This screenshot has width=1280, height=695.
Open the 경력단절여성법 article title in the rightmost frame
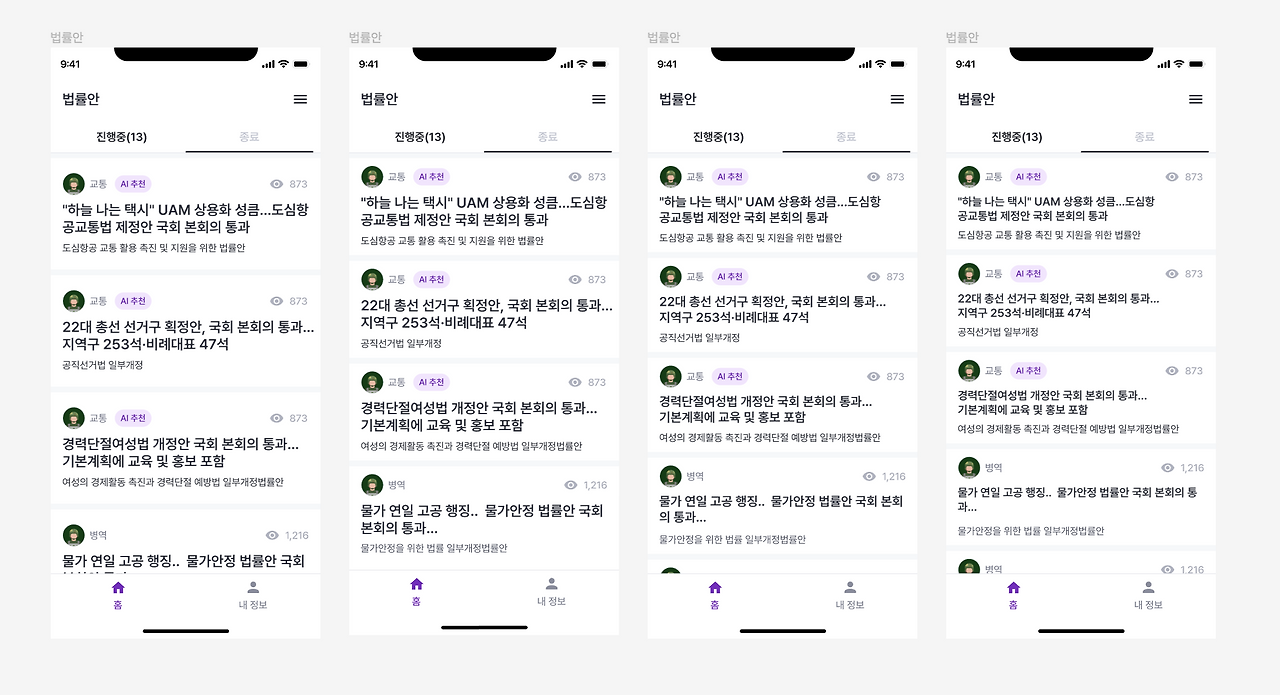[1053, 403]
